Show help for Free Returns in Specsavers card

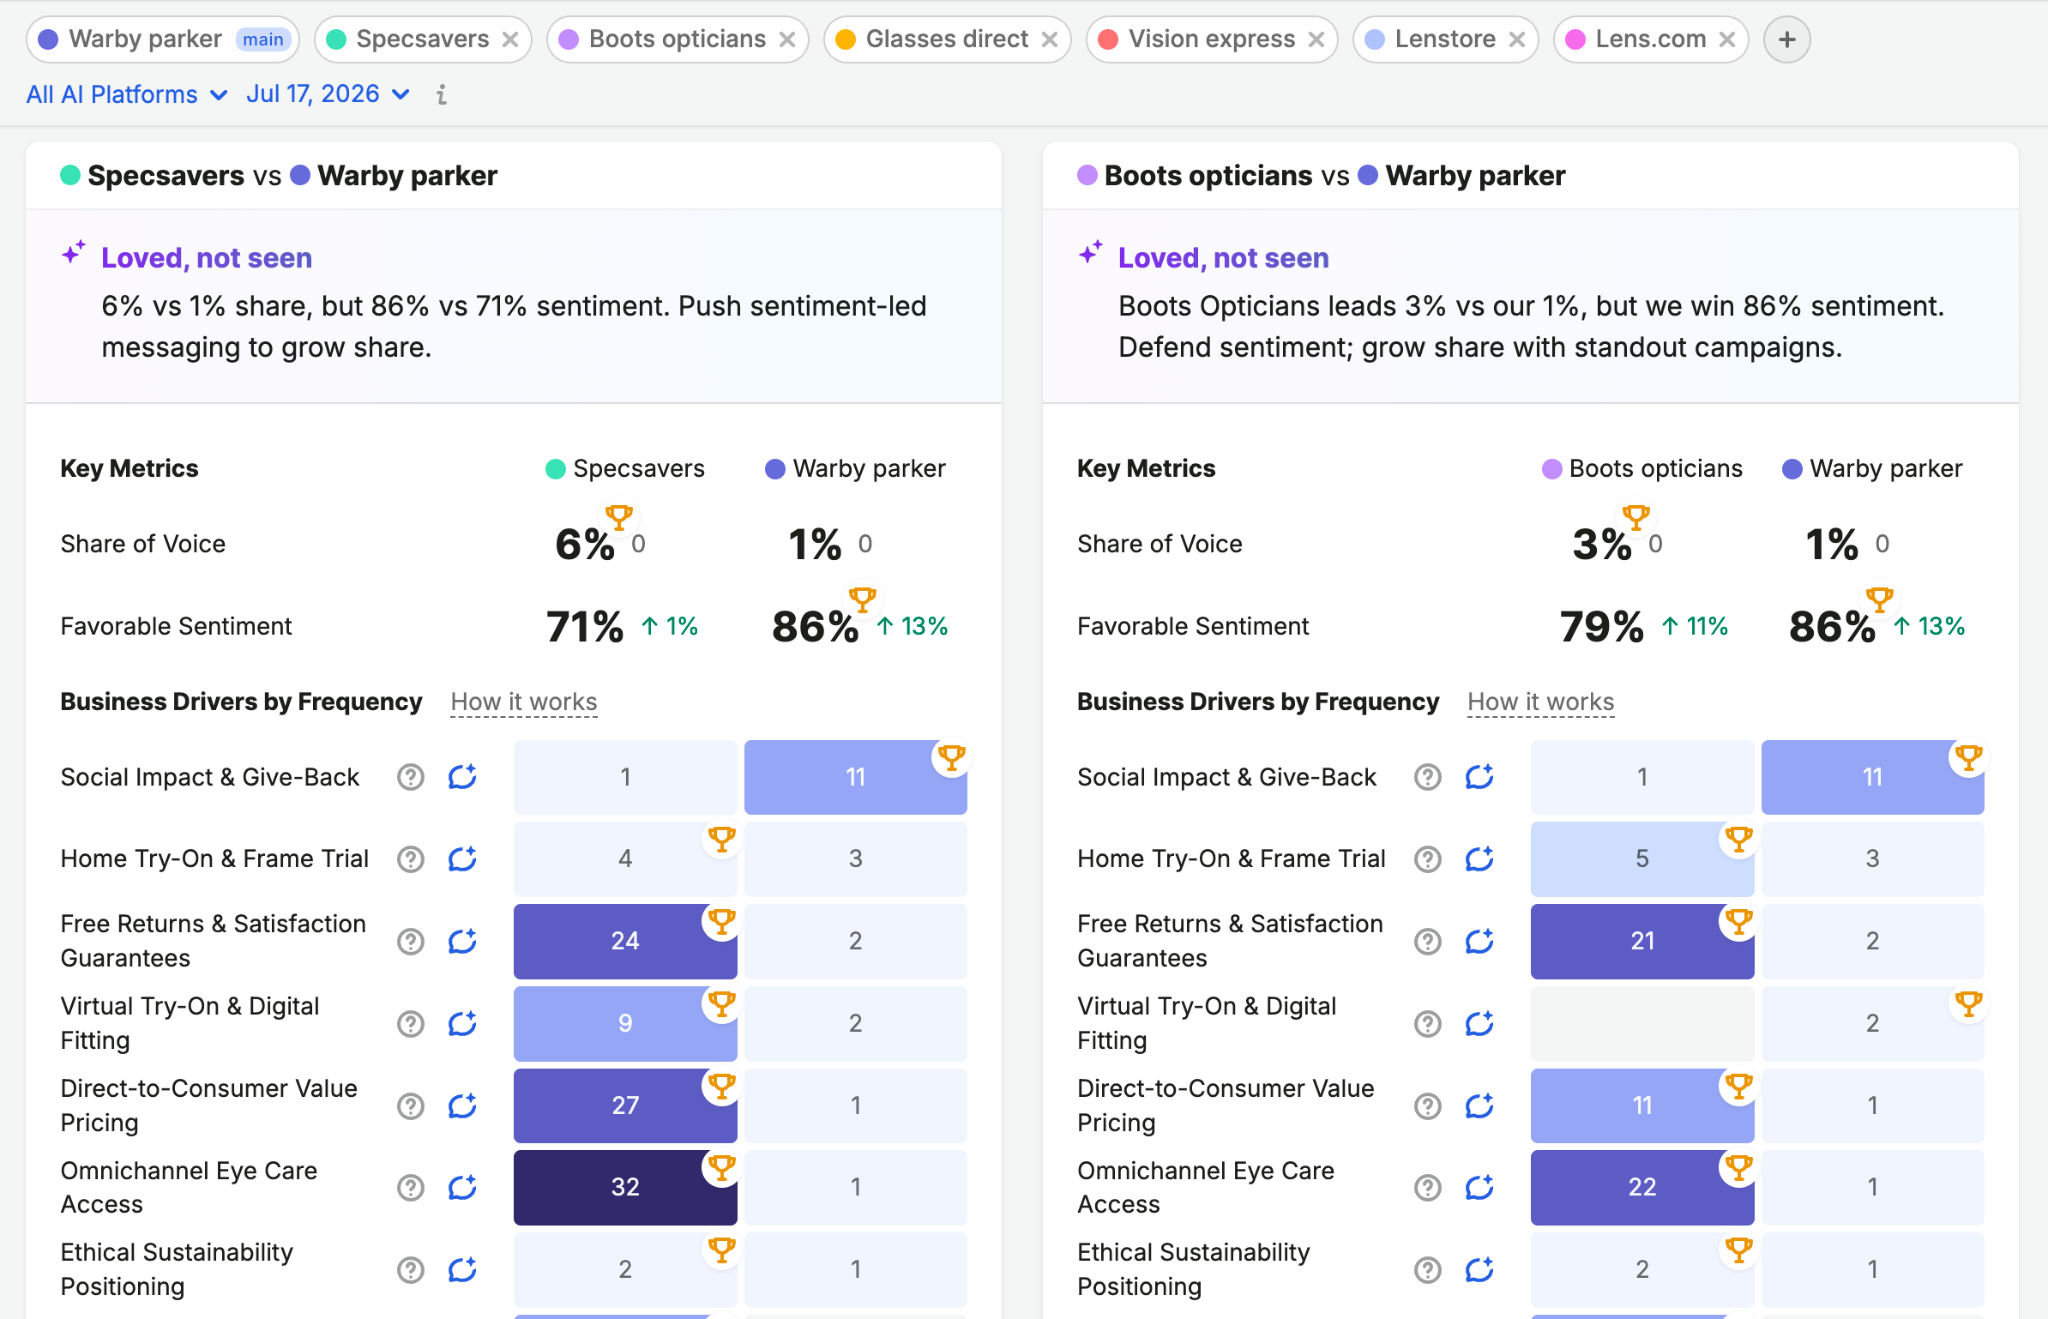pos(410,941)
